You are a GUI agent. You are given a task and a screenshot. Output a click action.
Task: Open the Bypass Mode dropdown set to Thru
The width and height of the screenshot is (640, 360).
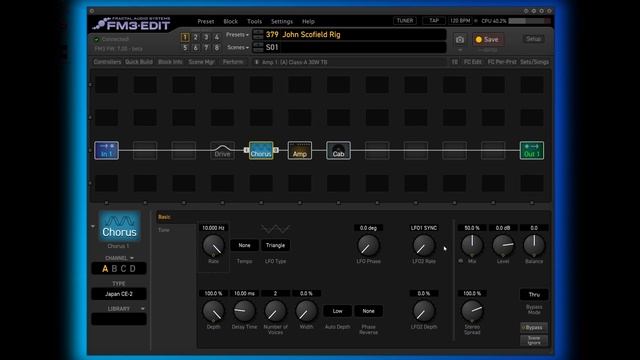(x=534, y=294)
